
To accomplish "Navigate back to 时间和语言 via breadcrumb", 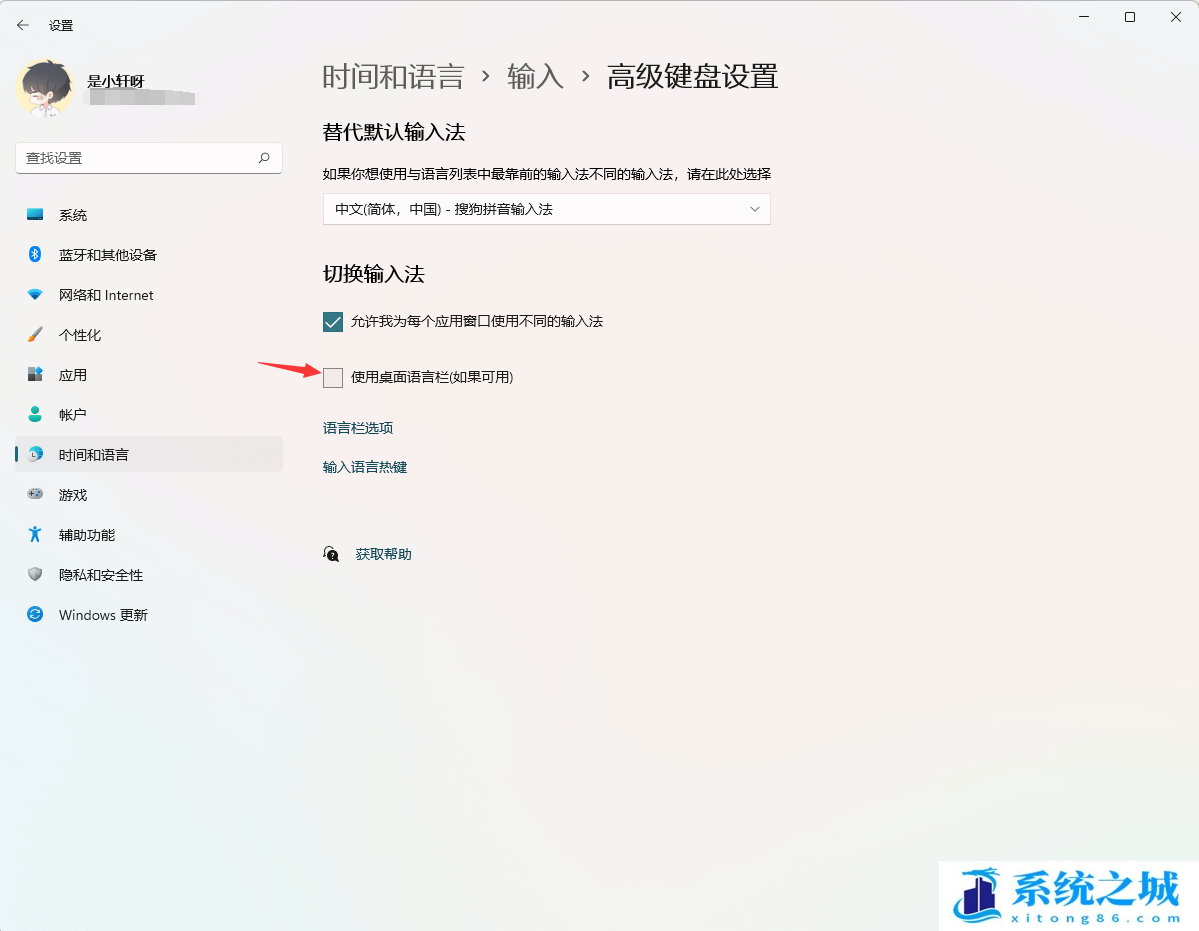I will (392, 77).
